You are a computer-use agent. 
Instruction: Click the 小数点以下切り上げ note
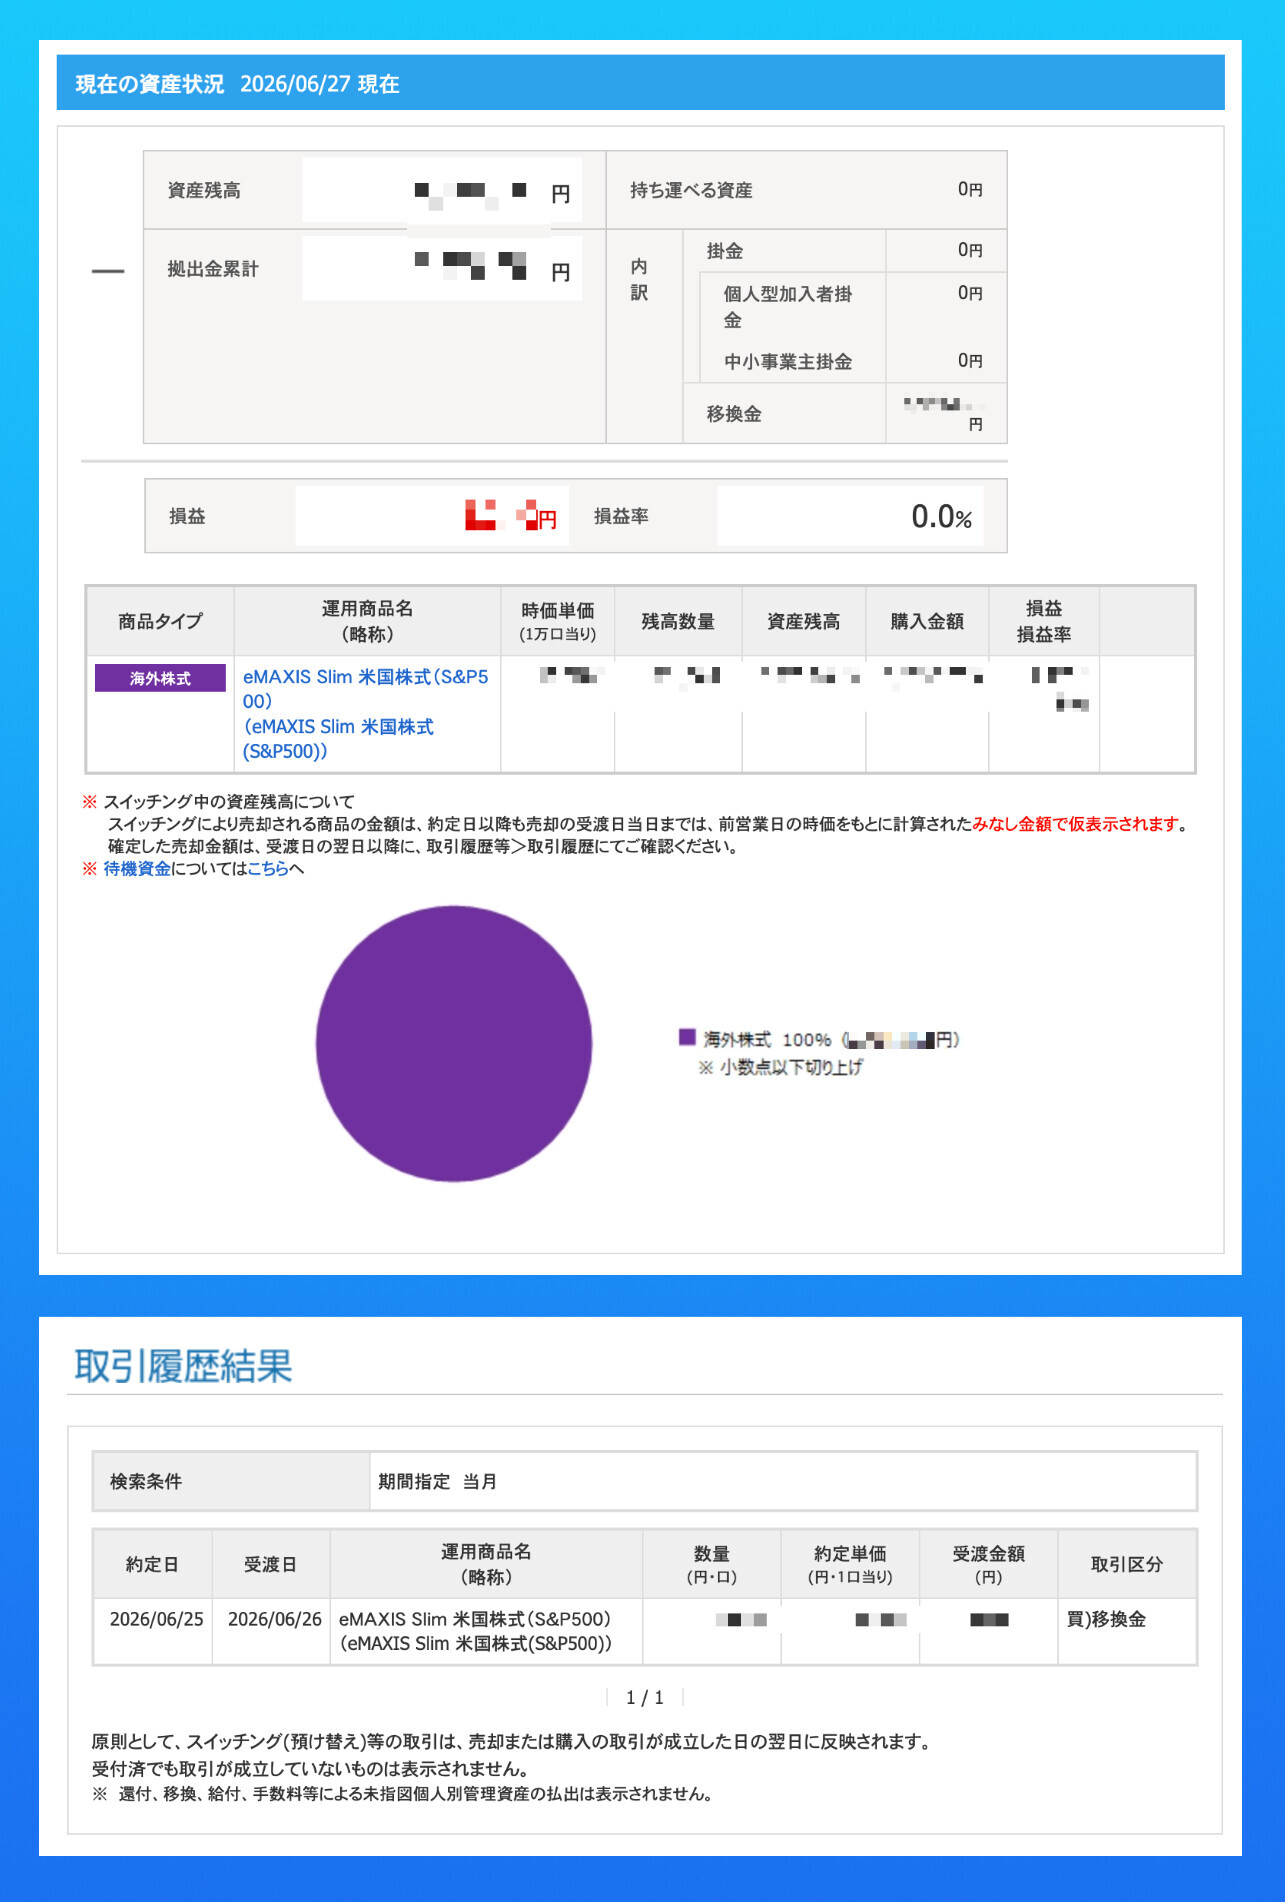(780, 1067)
